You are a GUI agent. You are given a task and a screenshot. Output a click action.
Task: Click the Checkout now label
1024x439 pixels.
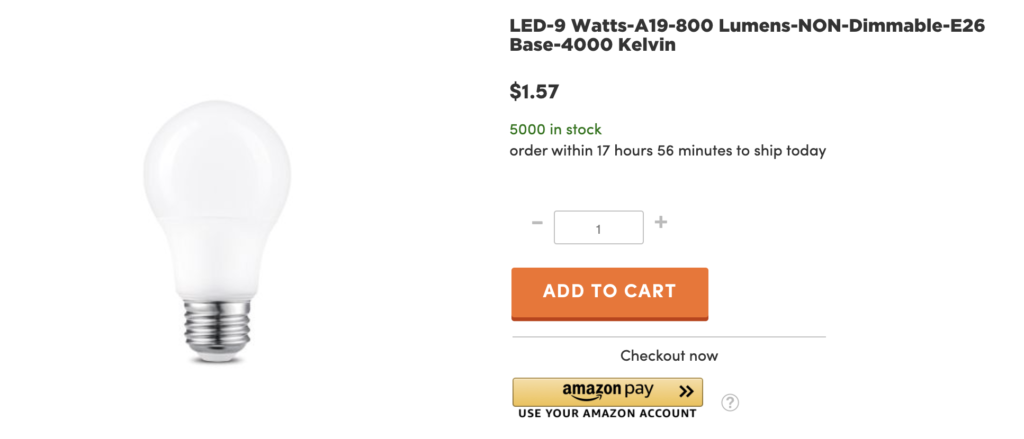669,356
